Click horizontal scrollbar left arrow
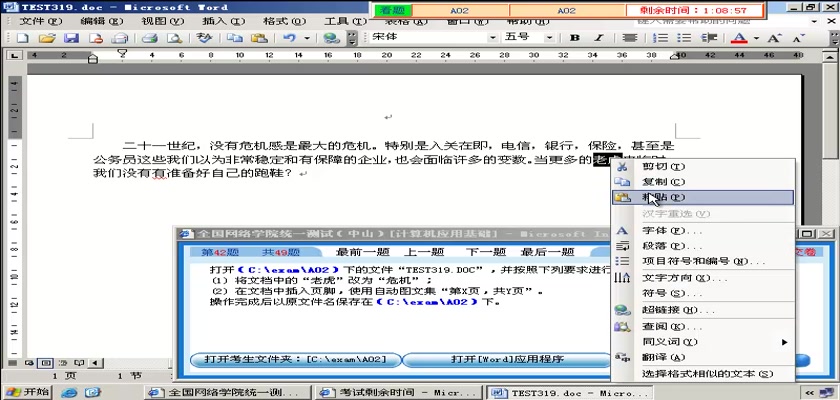 click(x=95, y=363)
